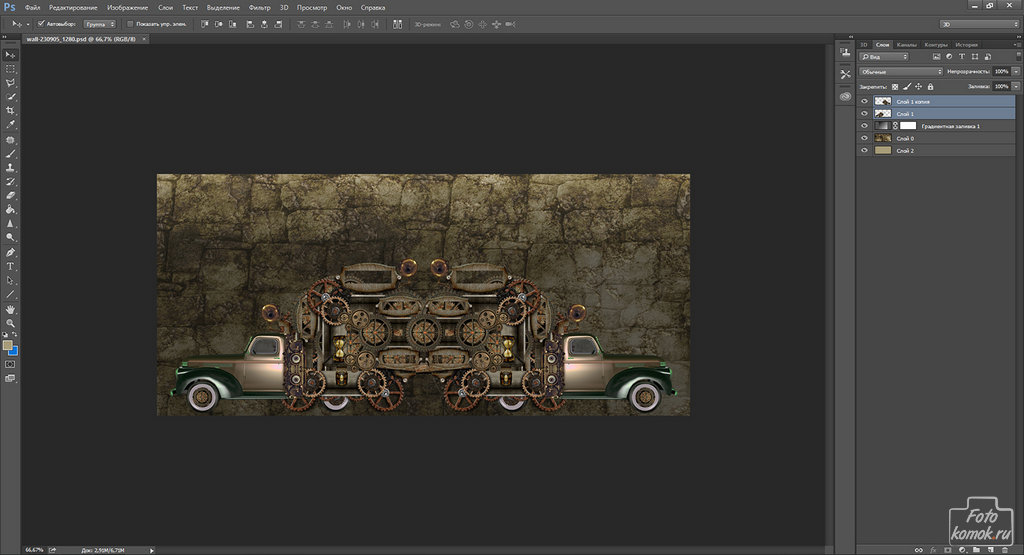Select the Eyedropper tool
The width and height of the screenshot is (1024, 555).
tap(11, 124)
